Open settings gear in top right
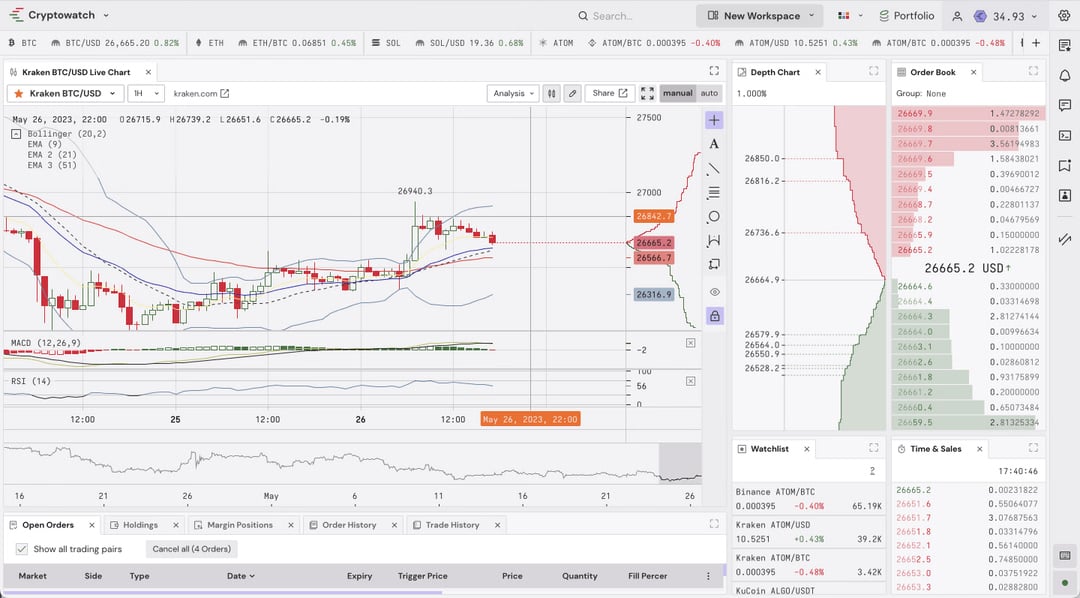The height and width of the screenshot is (598, 1080). [1064, 15]
